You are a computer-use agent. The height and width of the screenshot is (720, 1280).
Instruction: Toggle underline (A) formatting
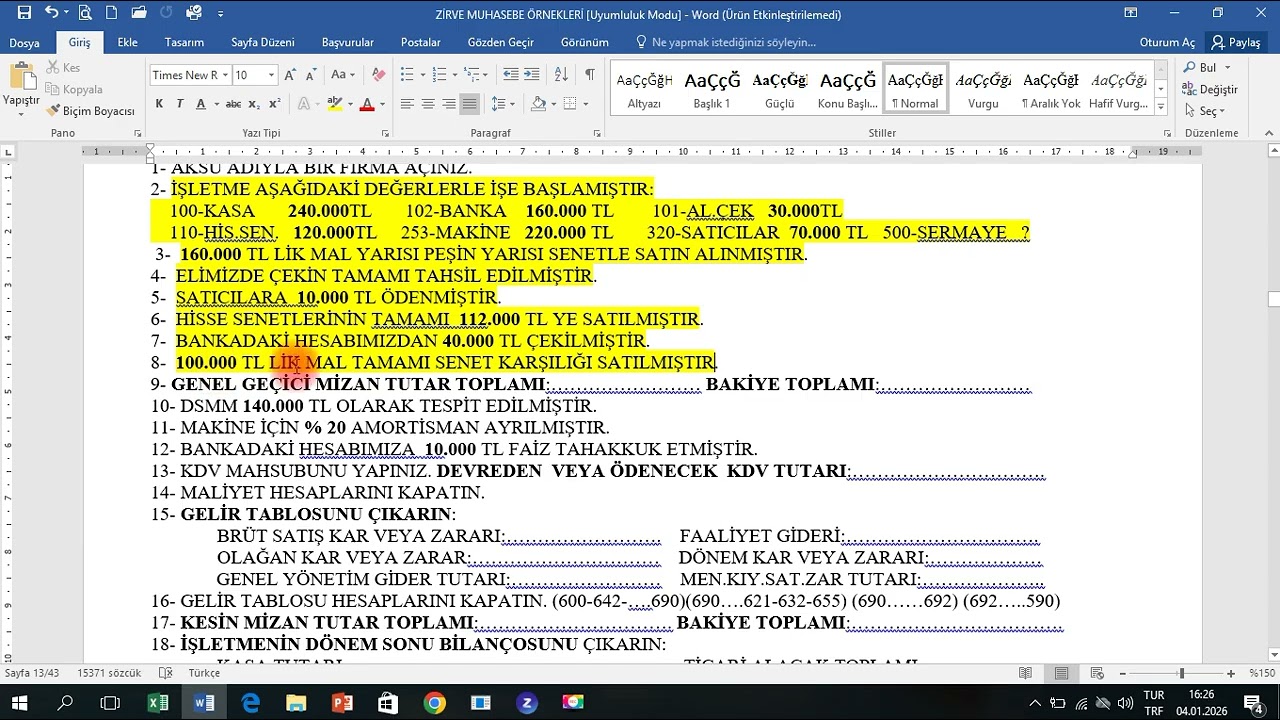click(x=201, y=104)
